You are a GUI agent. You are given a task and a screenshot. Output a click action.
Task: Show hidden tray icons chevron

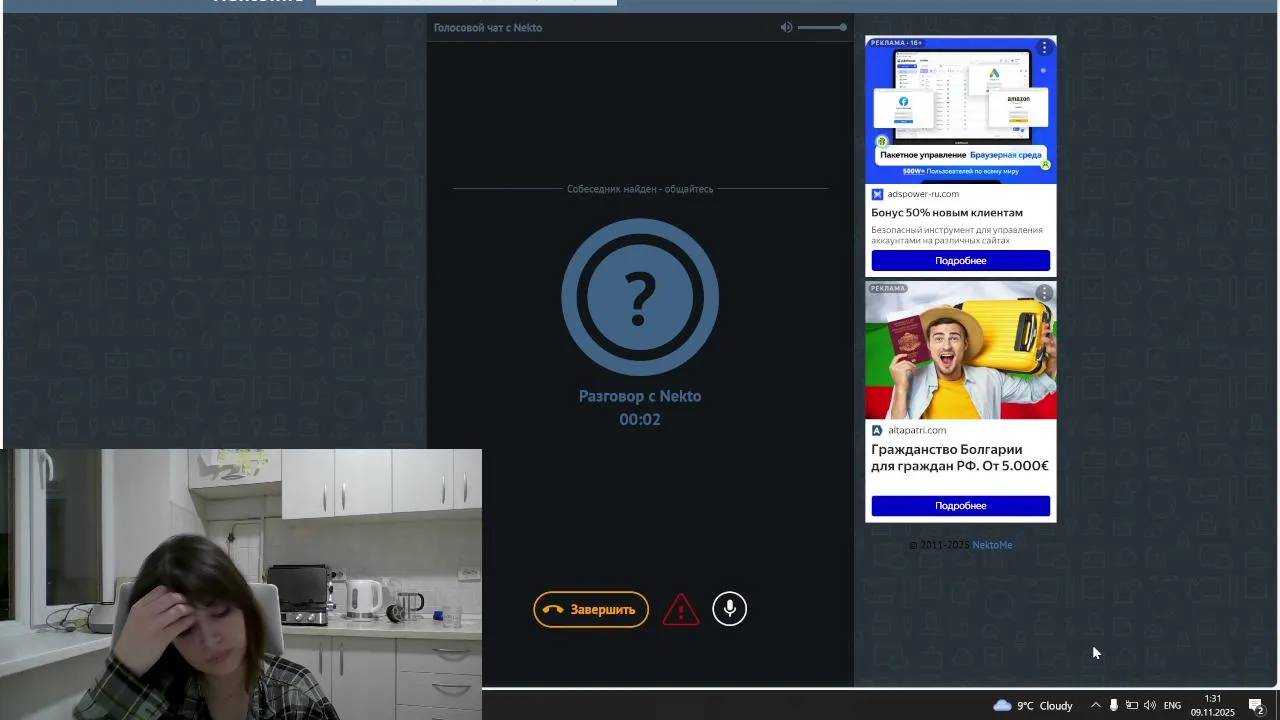[1095, 705]
